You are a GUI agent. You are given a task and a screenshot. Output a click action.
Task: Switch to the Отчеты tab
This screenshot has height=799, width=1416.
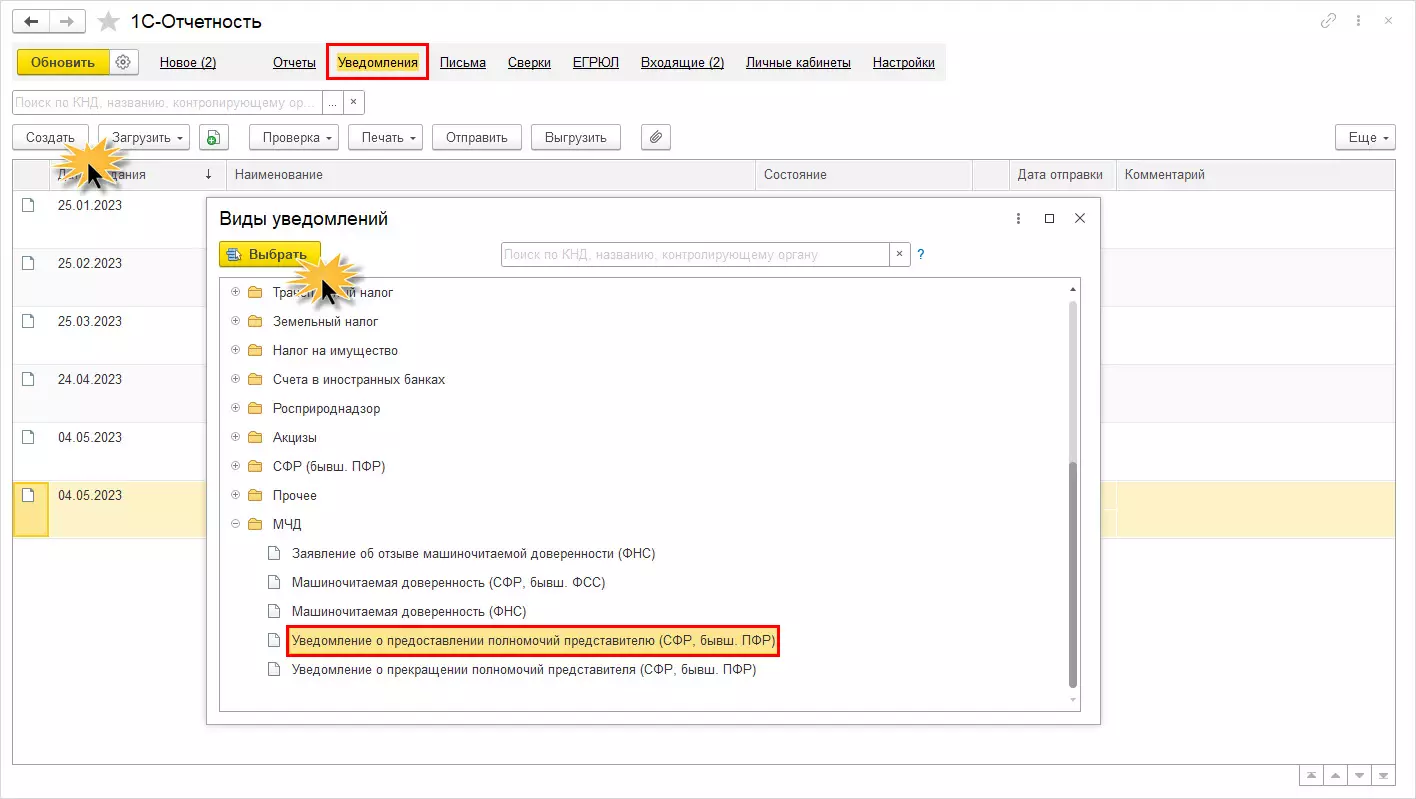click(x=294, y=62)
